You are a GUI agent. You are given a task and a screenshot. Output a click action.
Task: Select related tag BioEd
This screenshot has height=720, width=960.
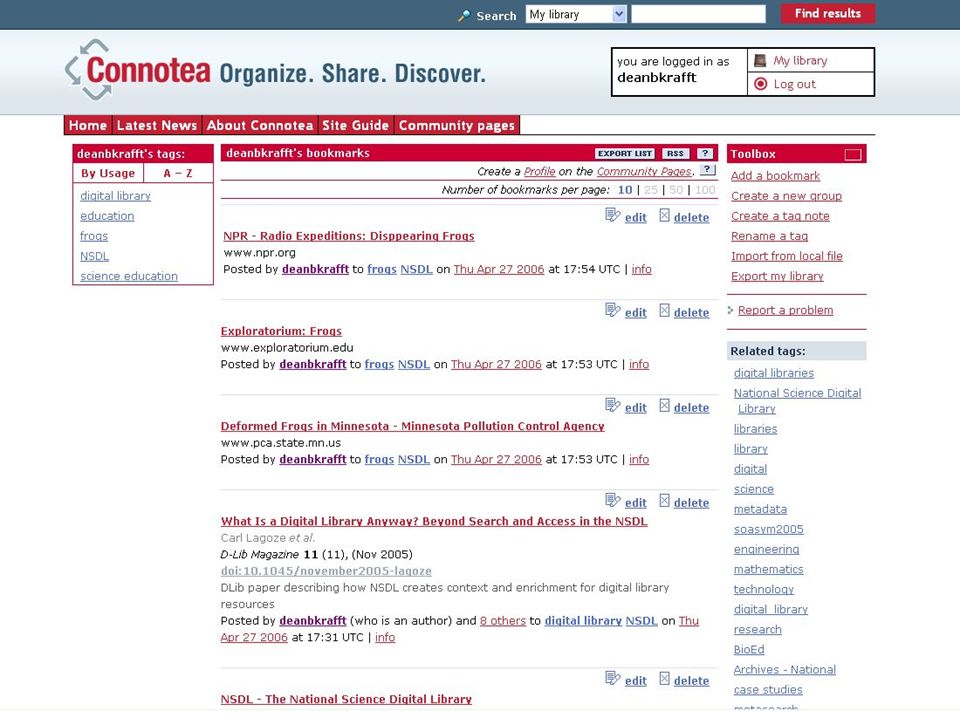click(x=749, y=650)
